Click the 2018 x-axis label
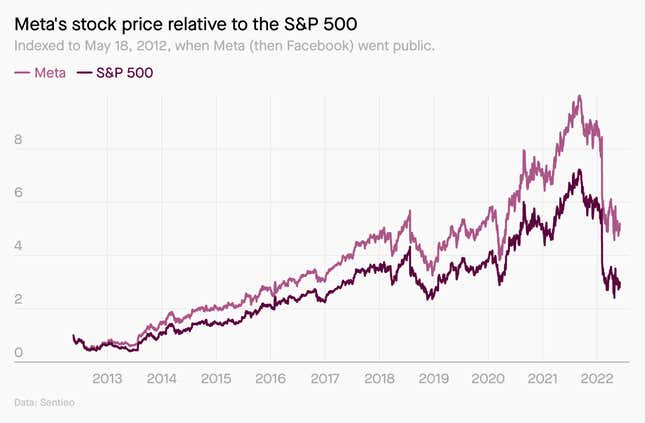Viewport: 645px width, 423px height. [x=379, y=379]
